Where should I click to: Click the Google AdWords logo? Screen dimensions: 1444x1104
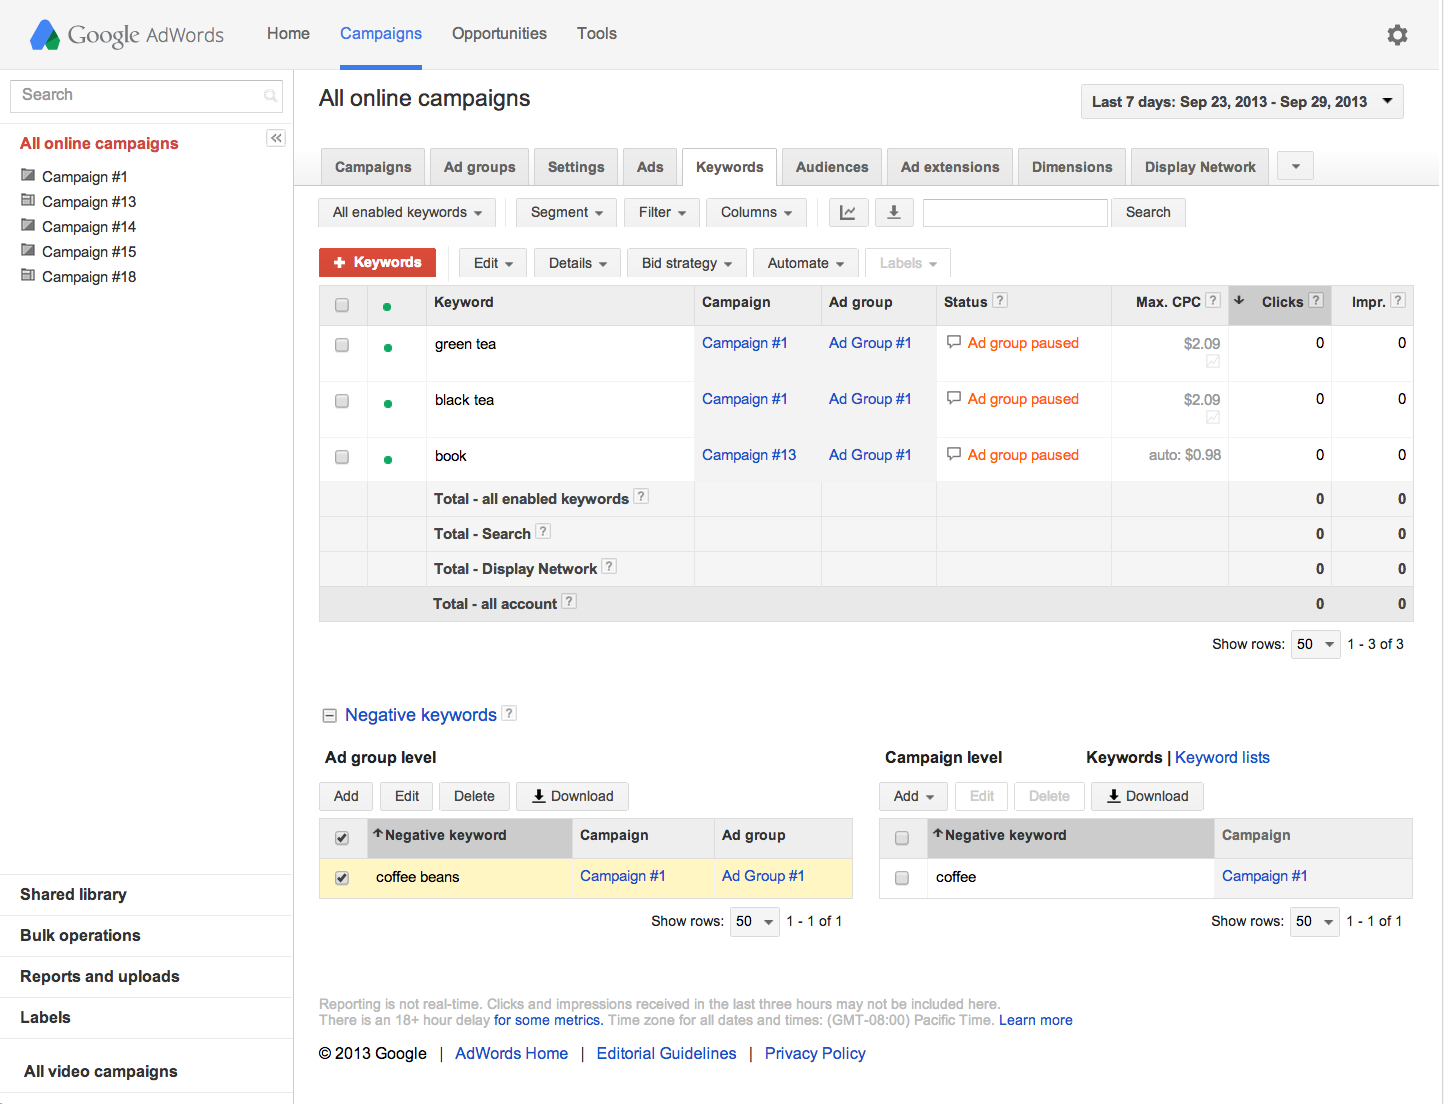[127, 35]
